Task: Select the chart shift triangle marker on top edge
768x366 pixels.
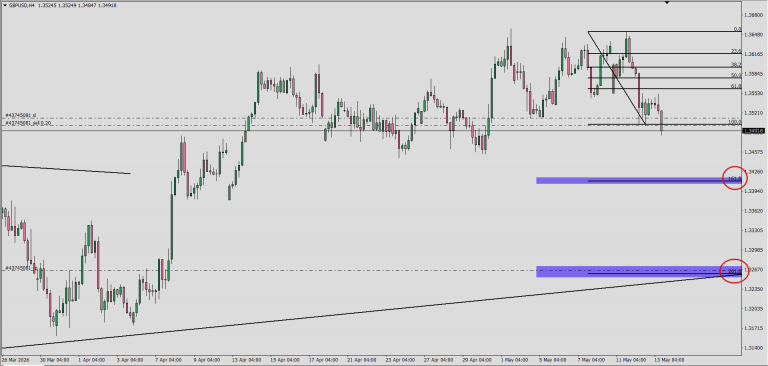Action: point(666,2)
